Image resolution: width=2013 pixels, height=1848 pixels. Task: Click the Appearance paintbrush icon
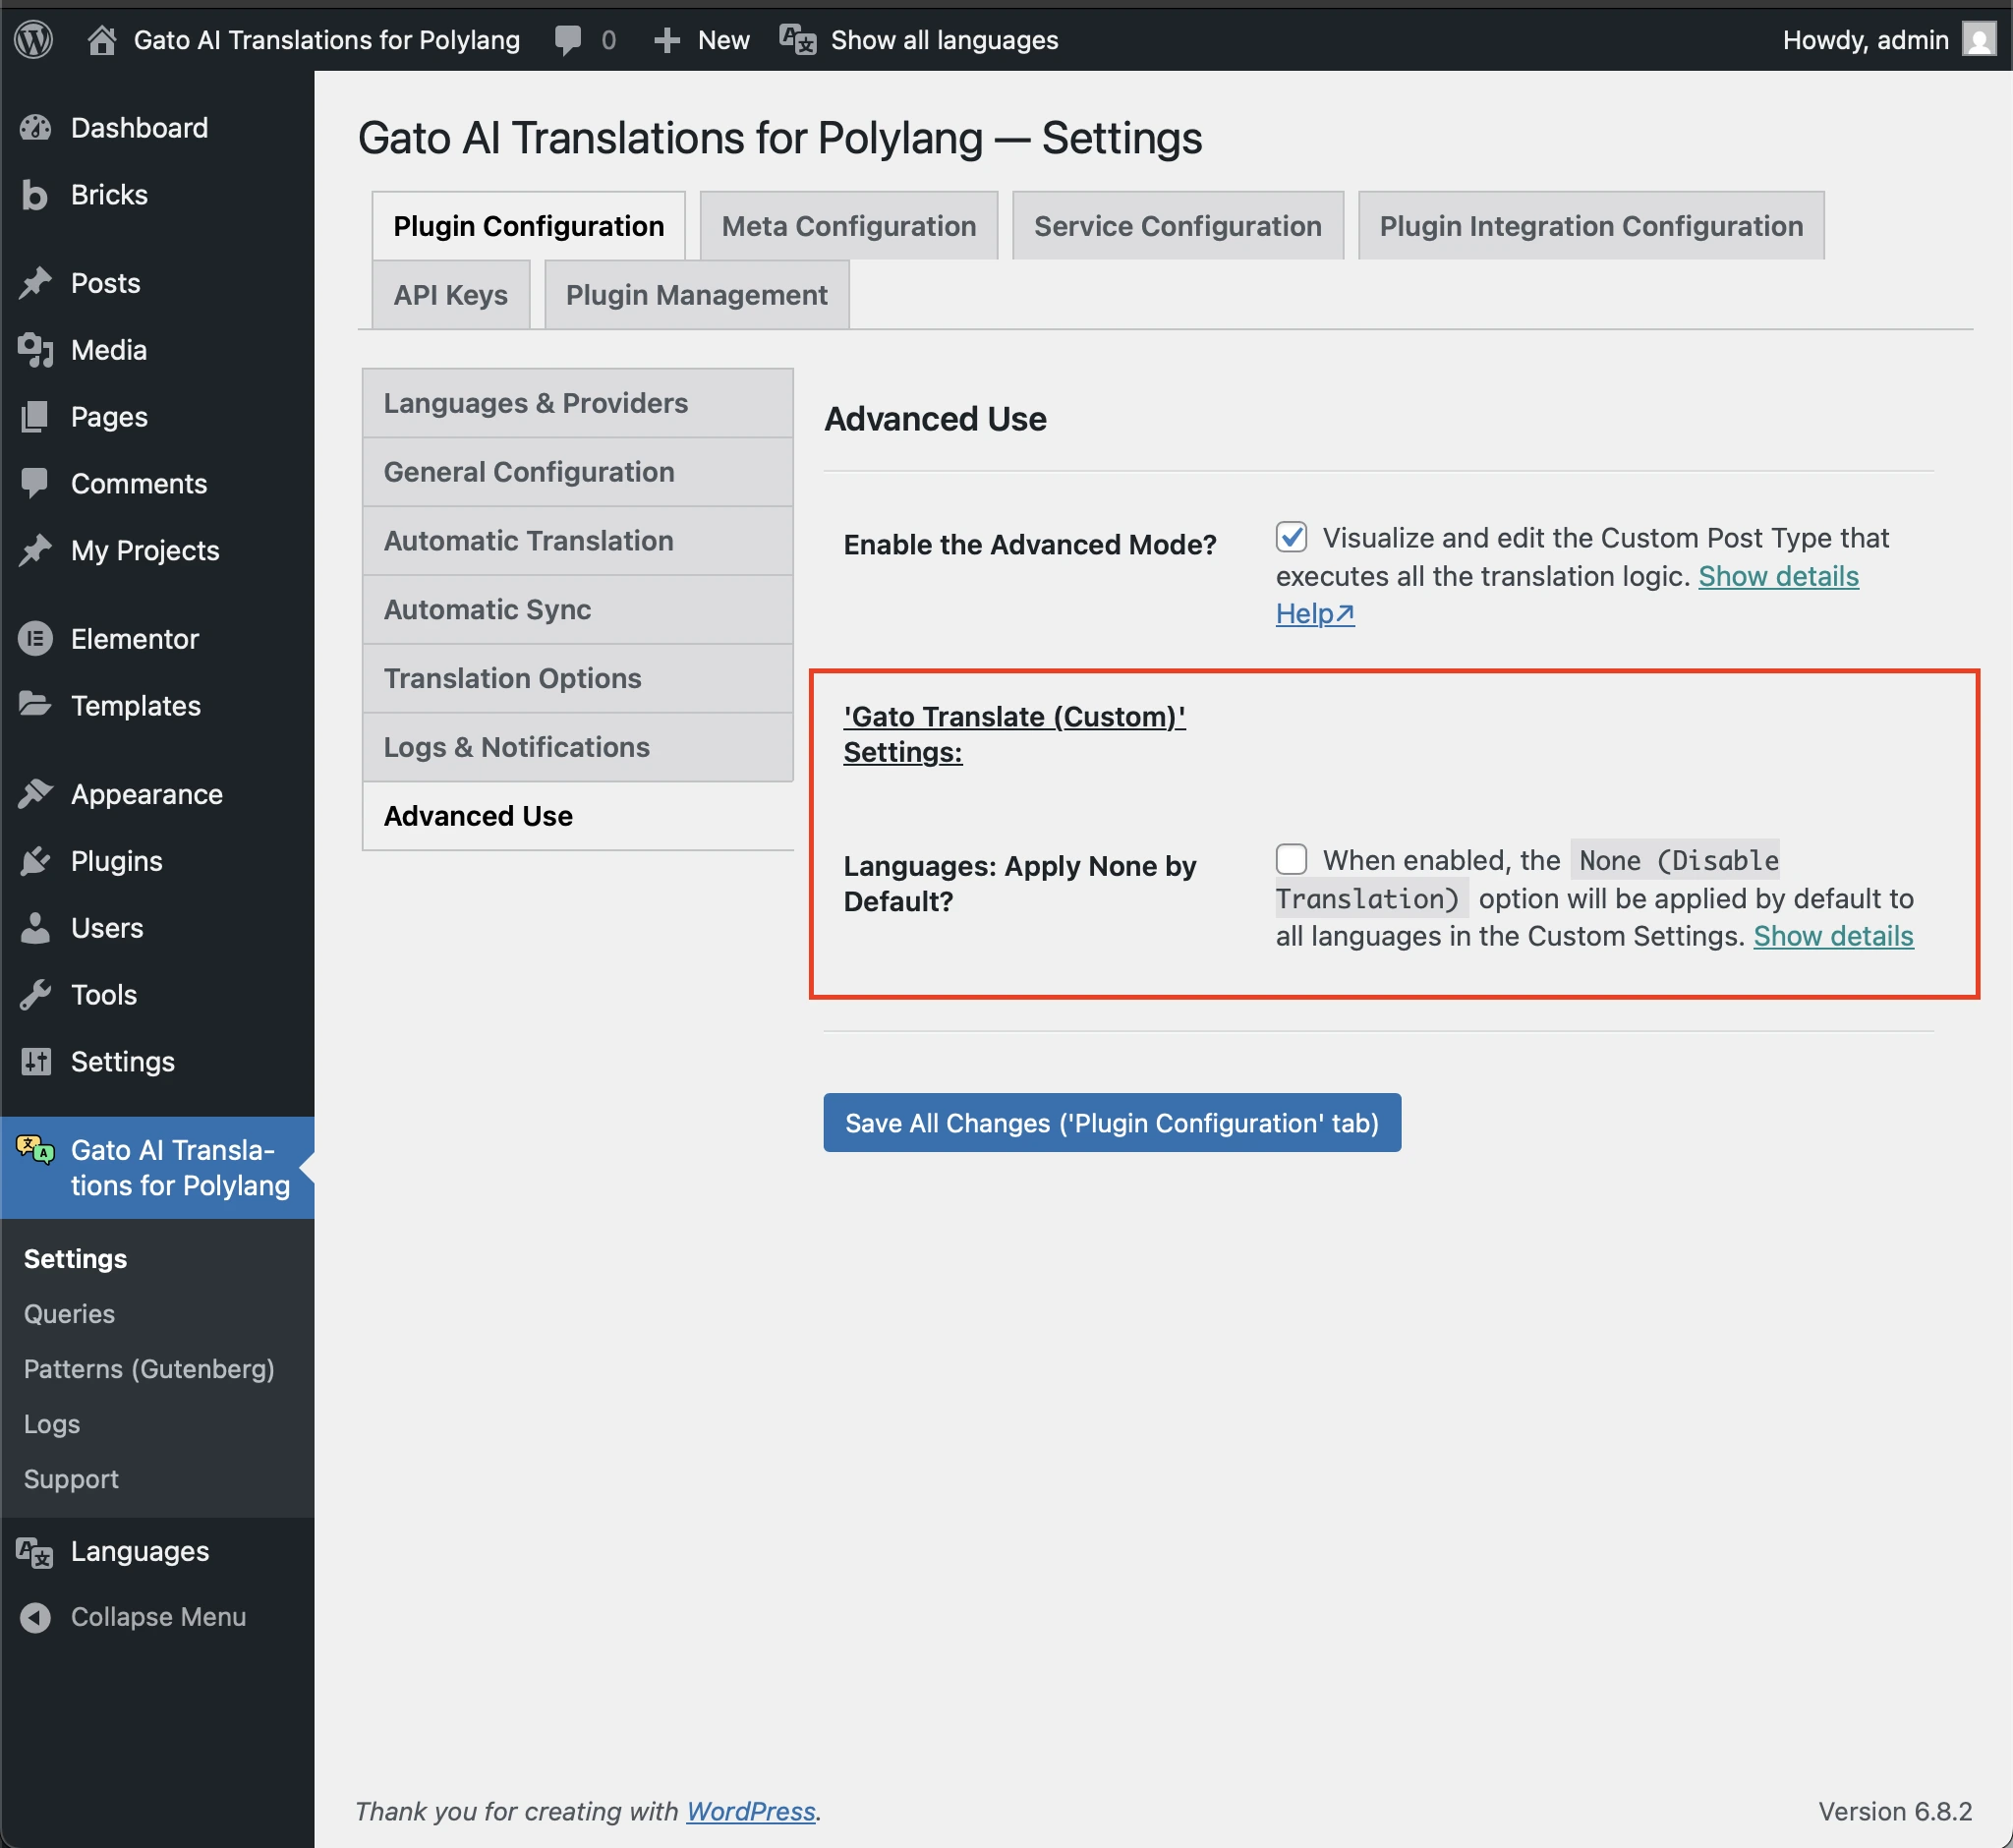(36, 793)
